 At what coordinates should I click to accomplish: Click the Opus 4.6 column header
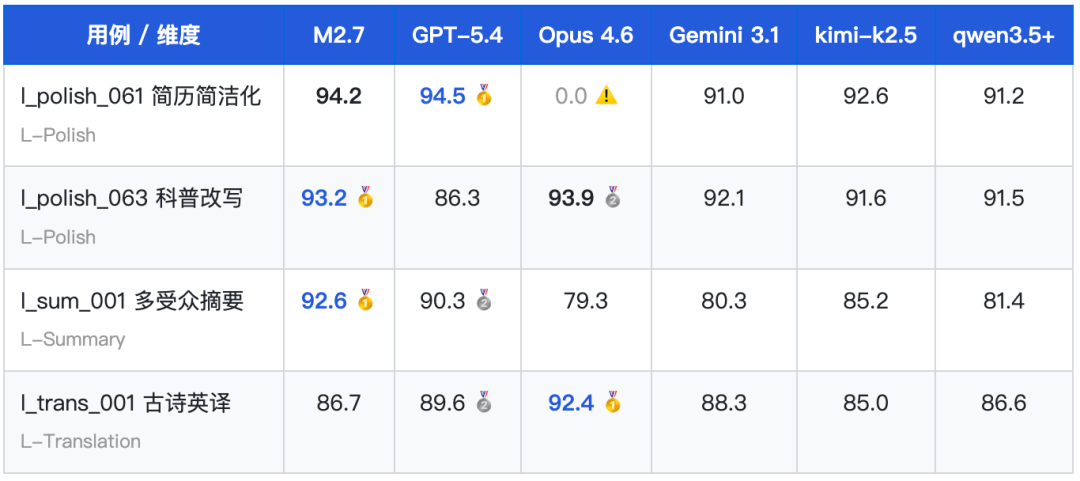[586, 36]
